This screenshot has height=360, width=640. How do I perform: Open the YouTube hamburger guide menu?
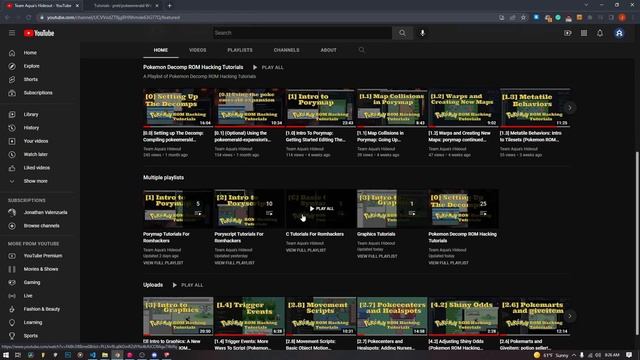(x=12, y=33)
